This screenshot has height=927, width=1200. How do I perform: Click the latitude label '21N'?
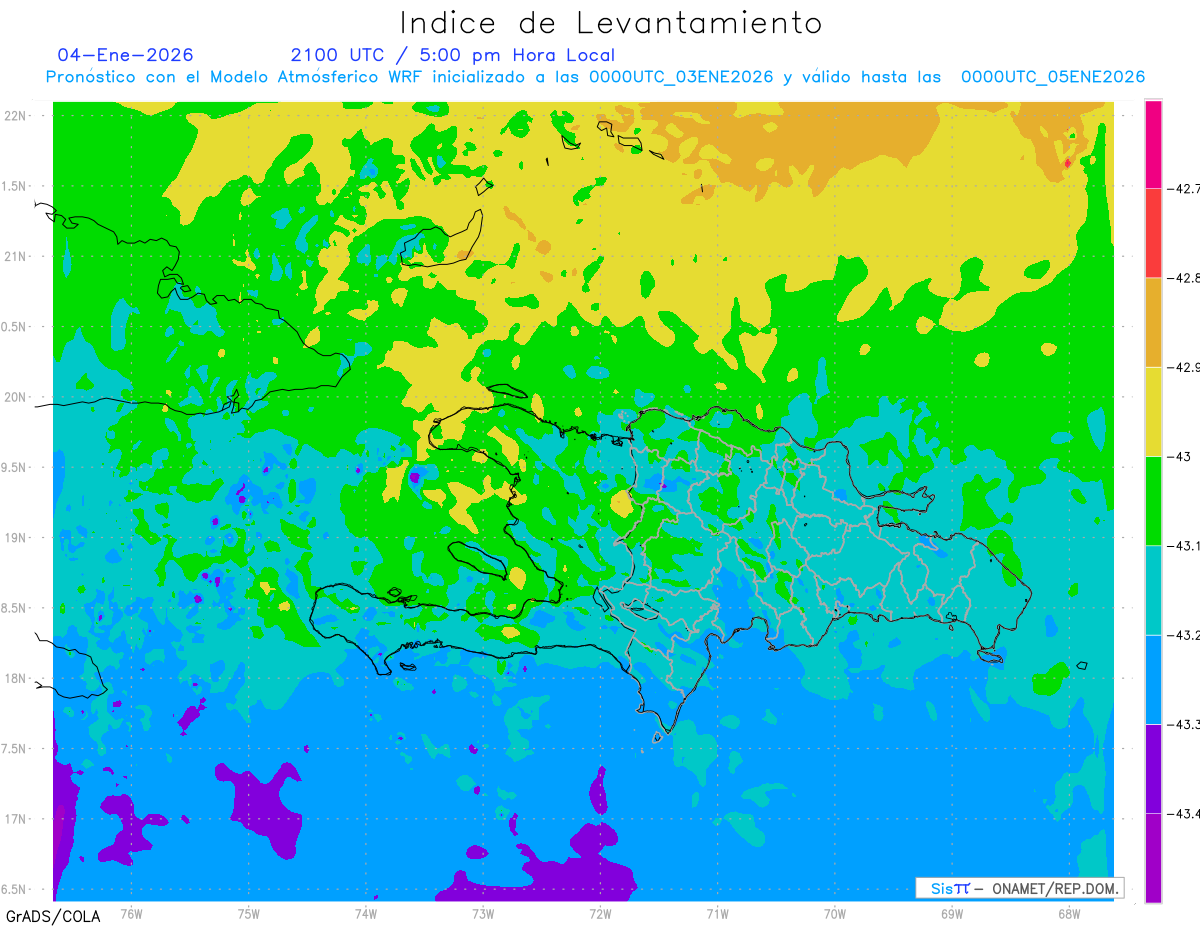point(15,256)
